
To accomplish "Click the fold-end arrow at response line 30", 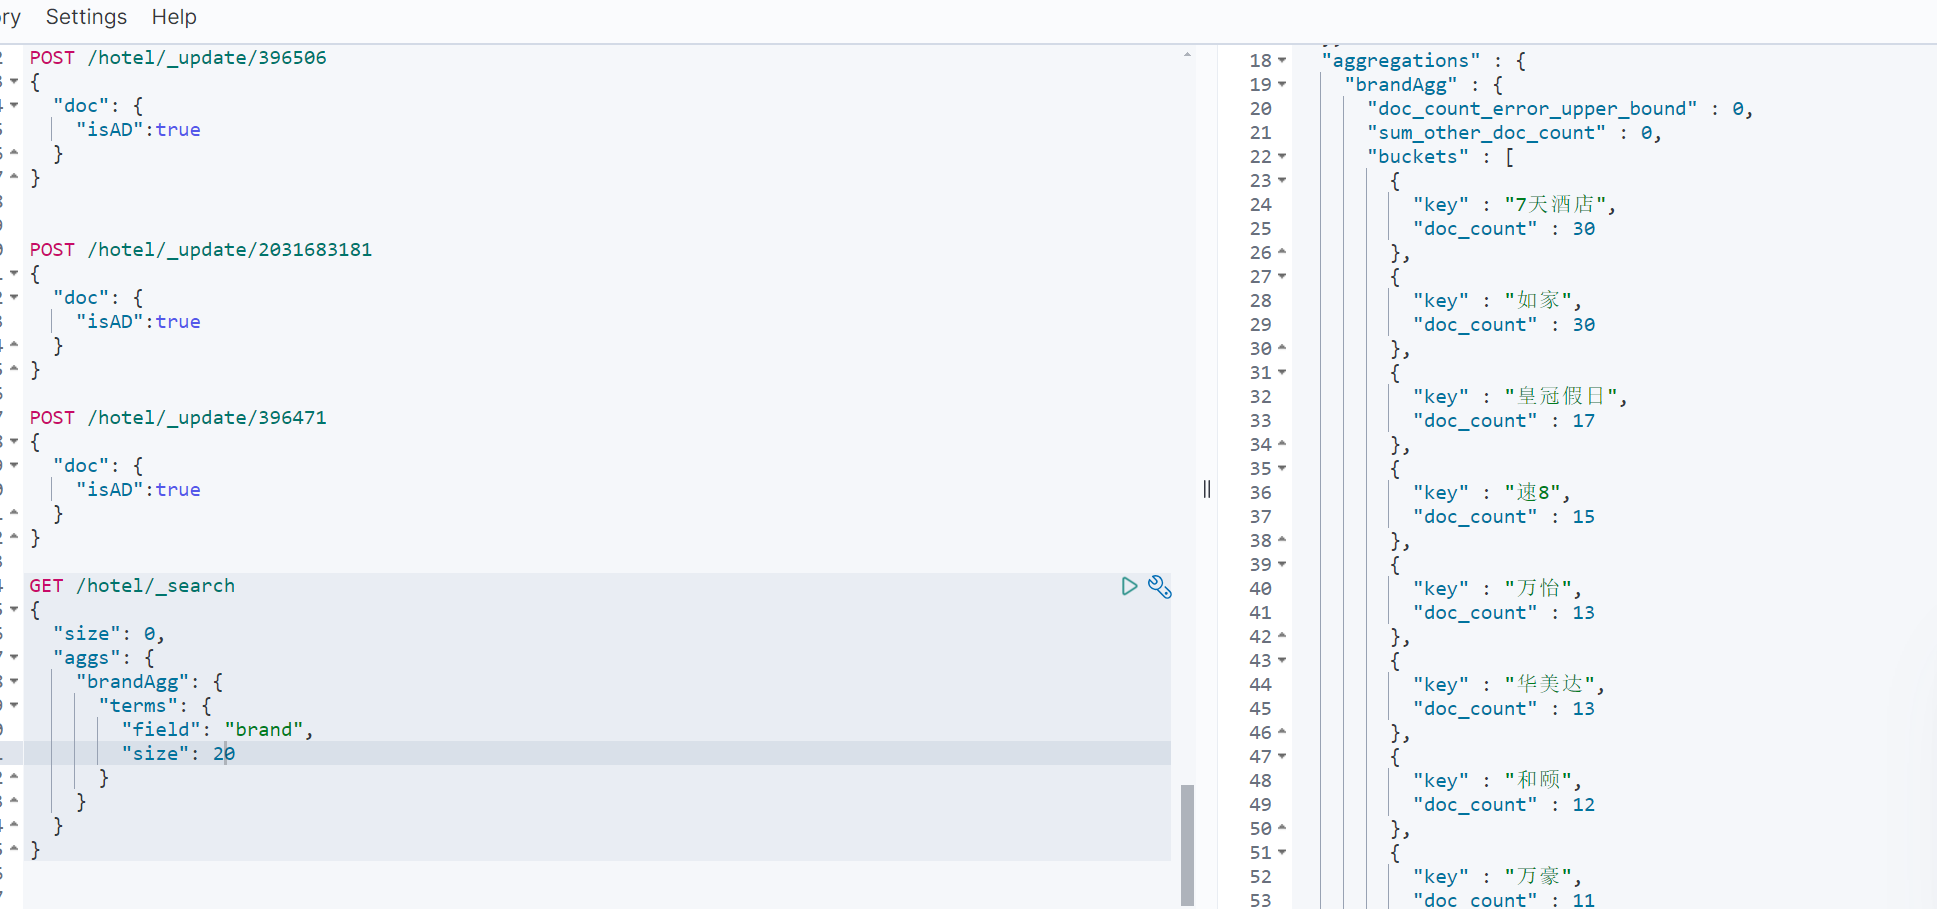I will (x=1282, y=348).
